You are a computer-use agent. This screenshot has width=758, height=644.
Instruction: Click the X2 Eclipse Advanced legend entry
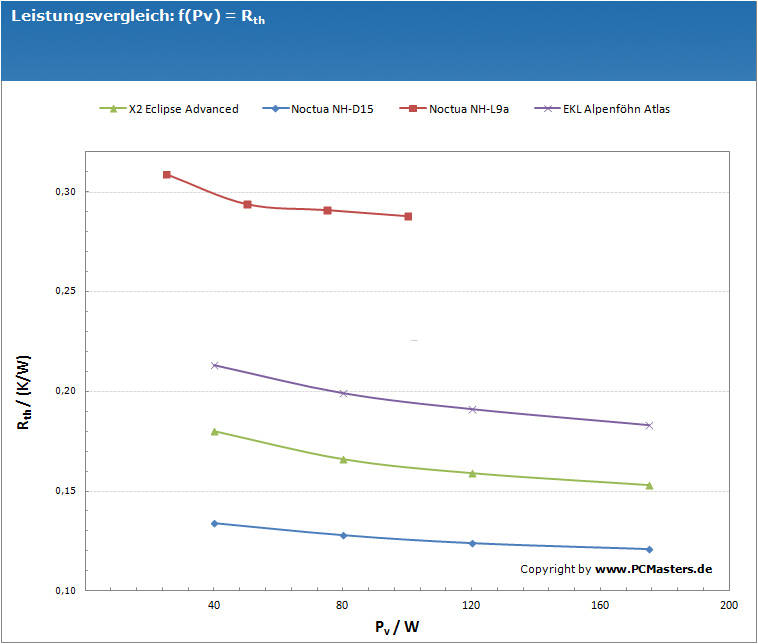pos(169,109)
